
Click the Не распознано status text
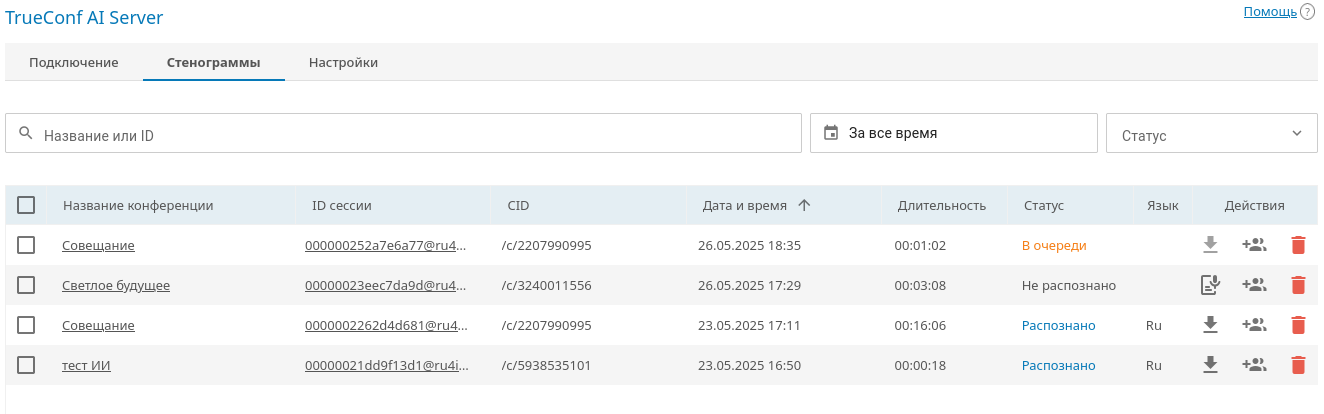(1068, 285)
